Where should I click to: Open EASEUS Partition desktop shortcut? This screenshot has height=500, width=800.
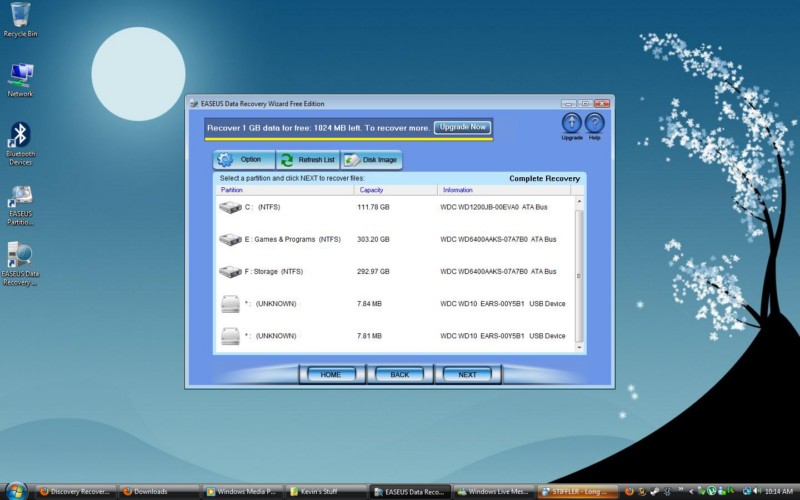tap(20, 205)
